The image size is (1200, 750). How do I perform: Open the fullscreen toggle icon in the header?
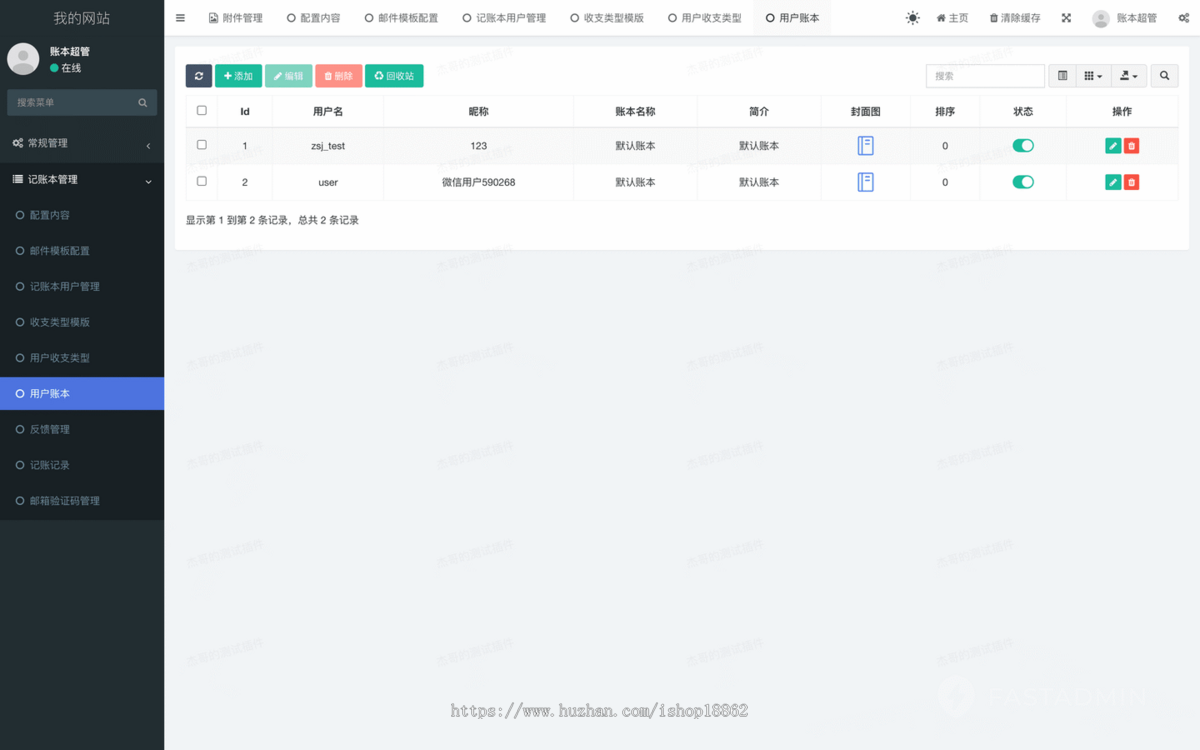tap(1064, 17)
